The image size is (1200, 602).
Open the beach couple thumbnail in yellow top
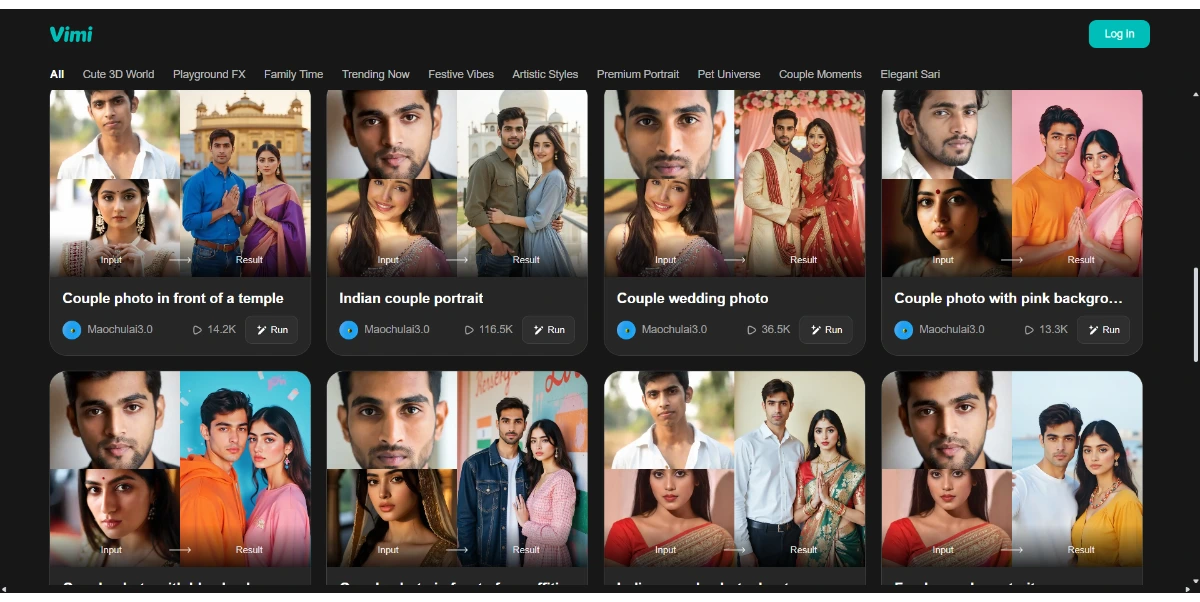(x=1012, y=468)
